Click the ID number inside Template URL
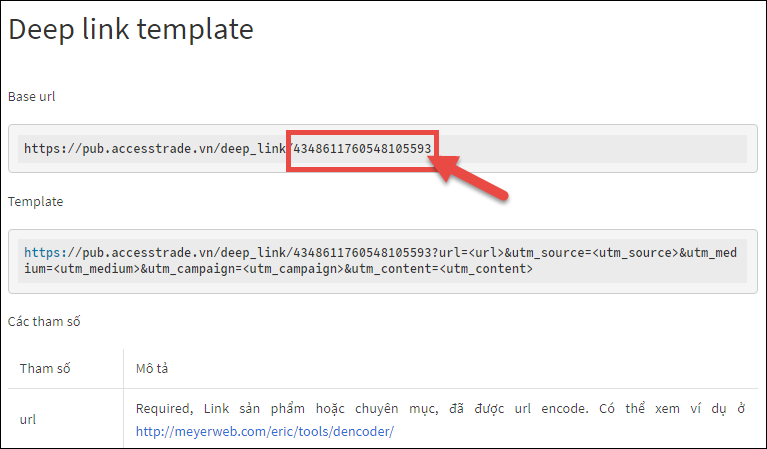 [362, 253]
